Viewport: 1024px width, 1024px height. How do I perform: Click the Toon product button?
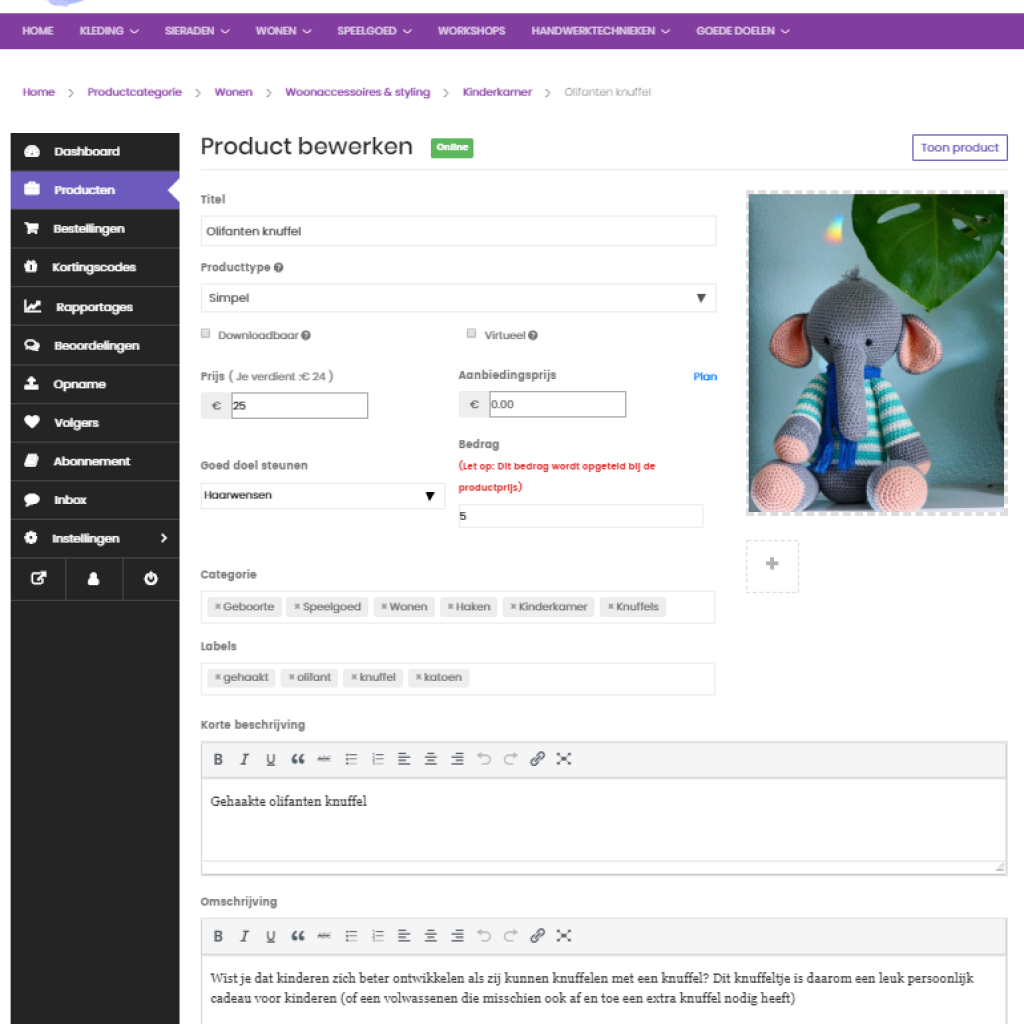click(959, 148)
